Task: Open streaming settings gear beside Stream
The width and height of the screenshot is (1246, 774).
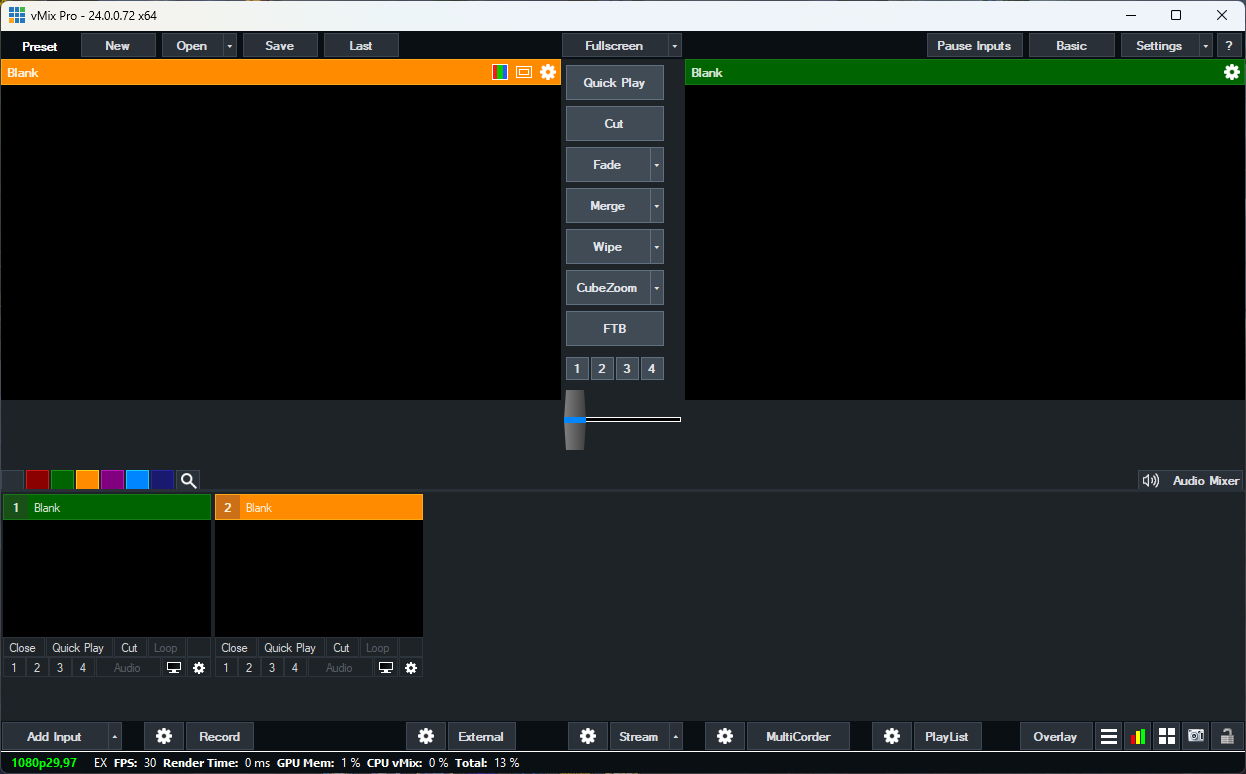Action: point(588,736)
